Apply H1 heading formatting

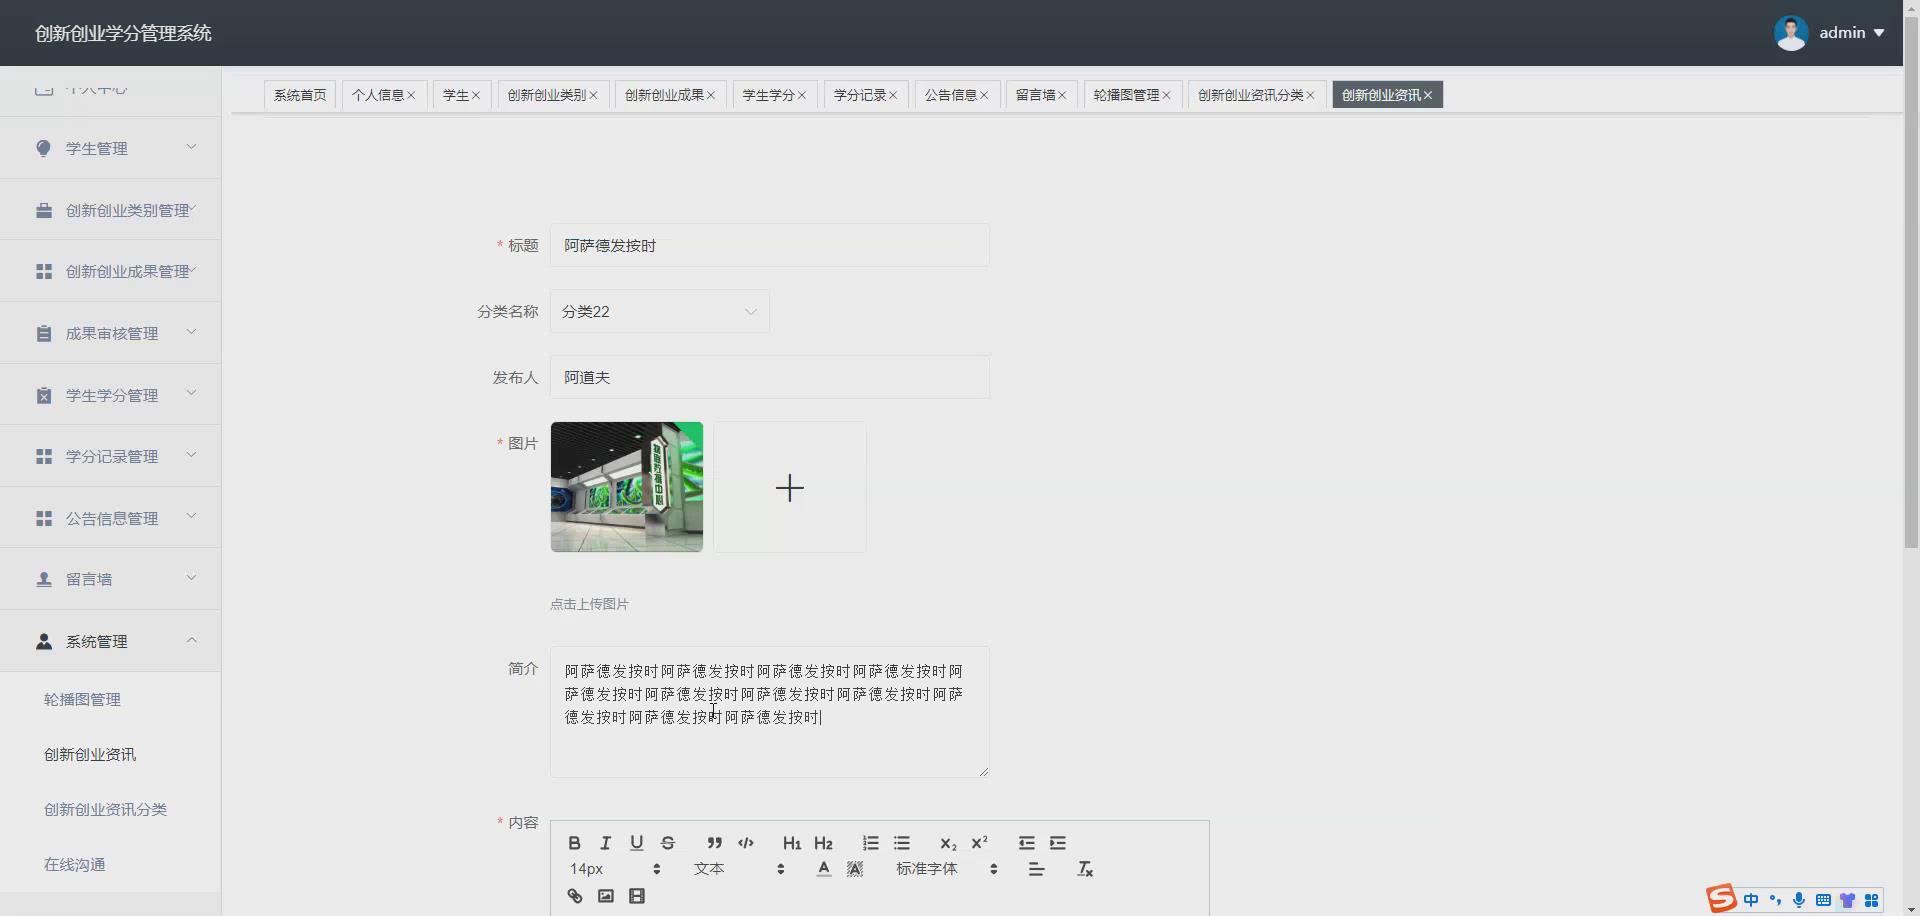coord(790,843)
